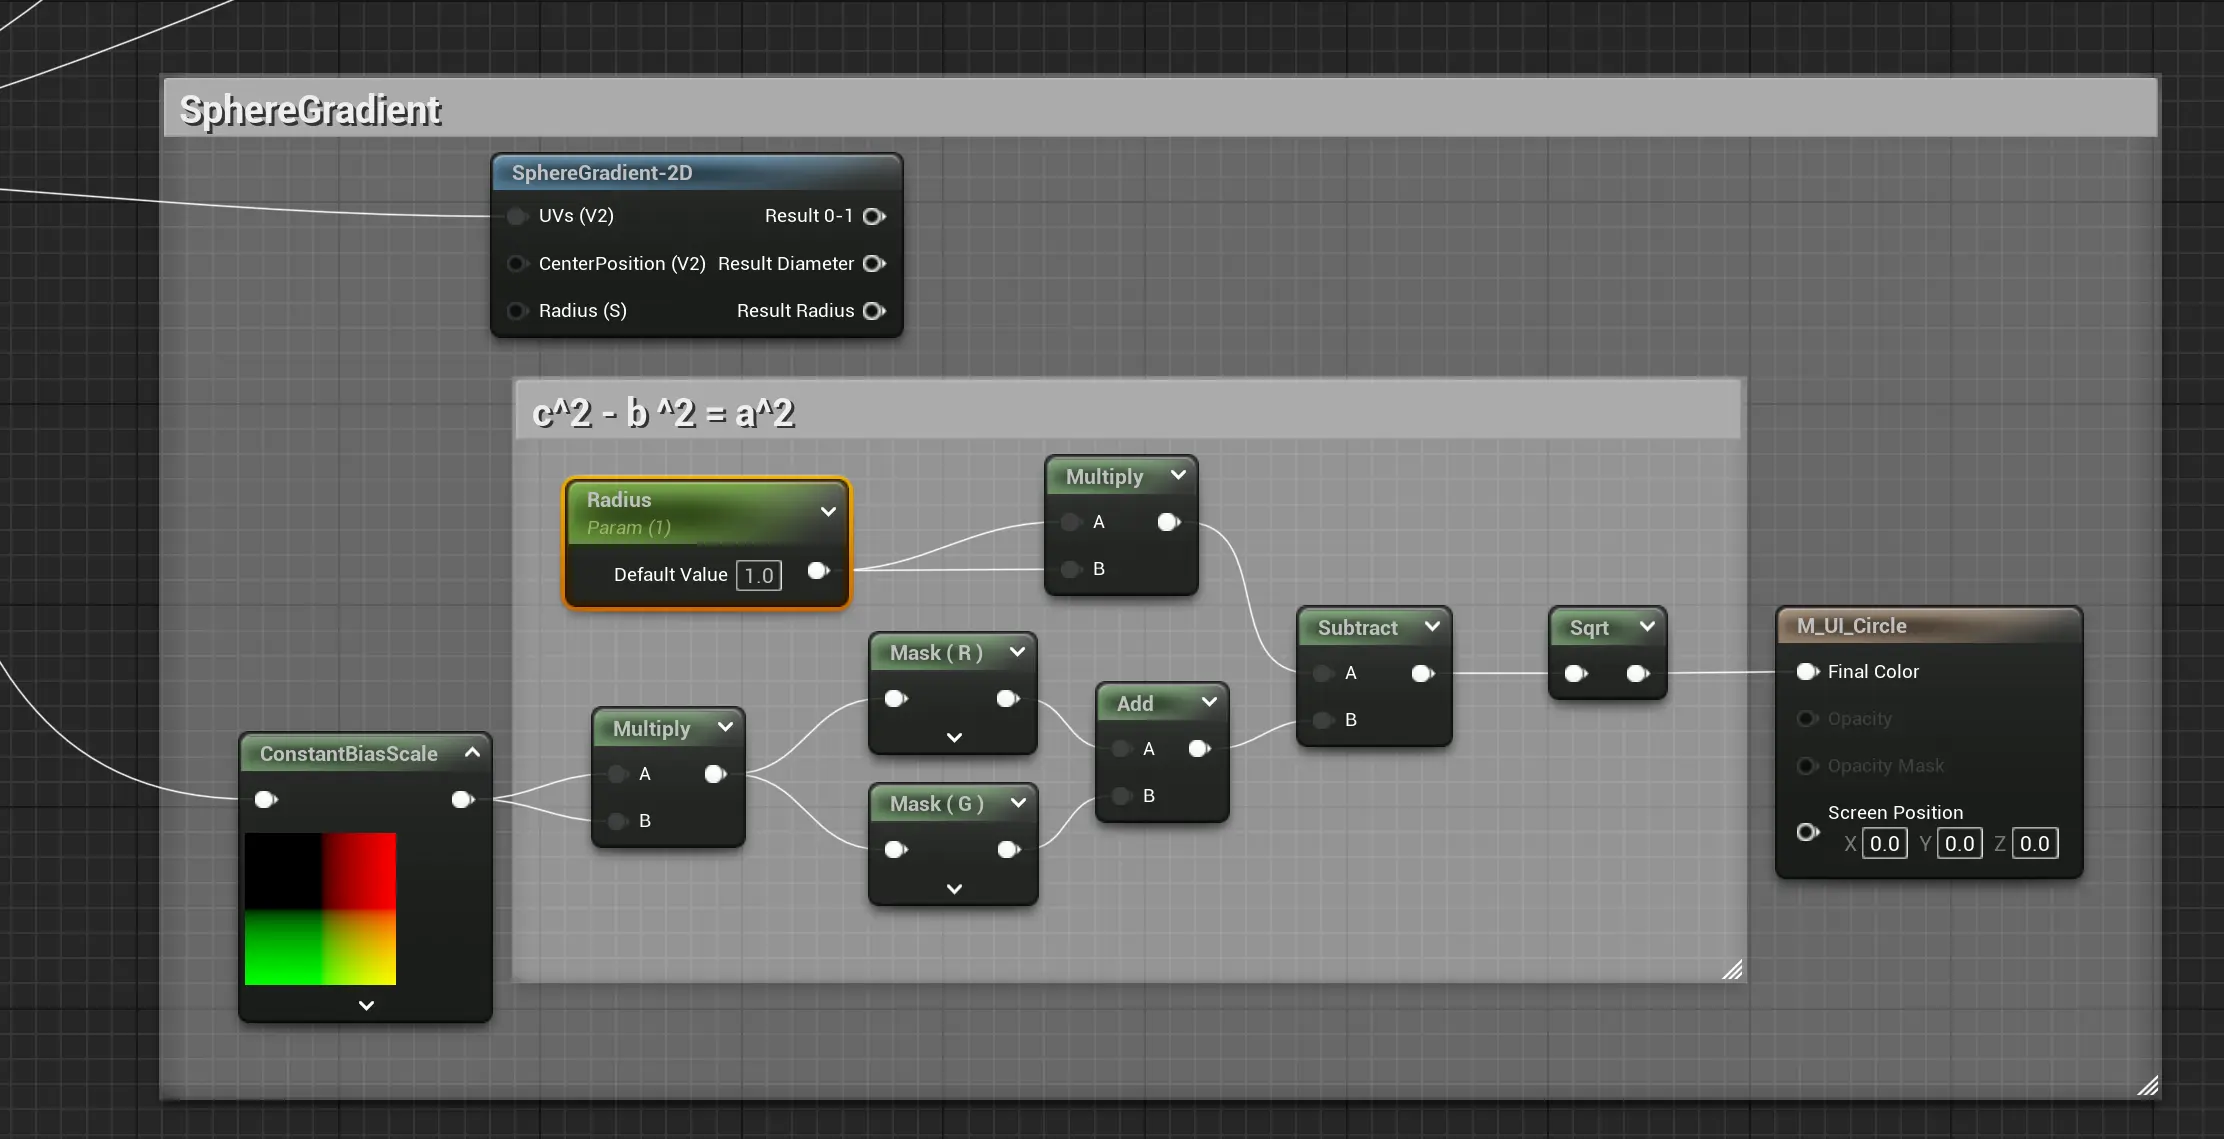Expand the Radius parameter node chevron
The width and height of the screenshot is (2224, 1139).
pos(828,512)
